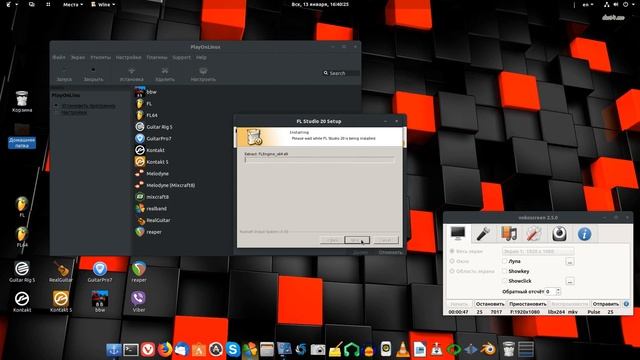Select the Окно radio option in vokoscreen
This screenshot has width=640, height=360.
tap(452, 261)
